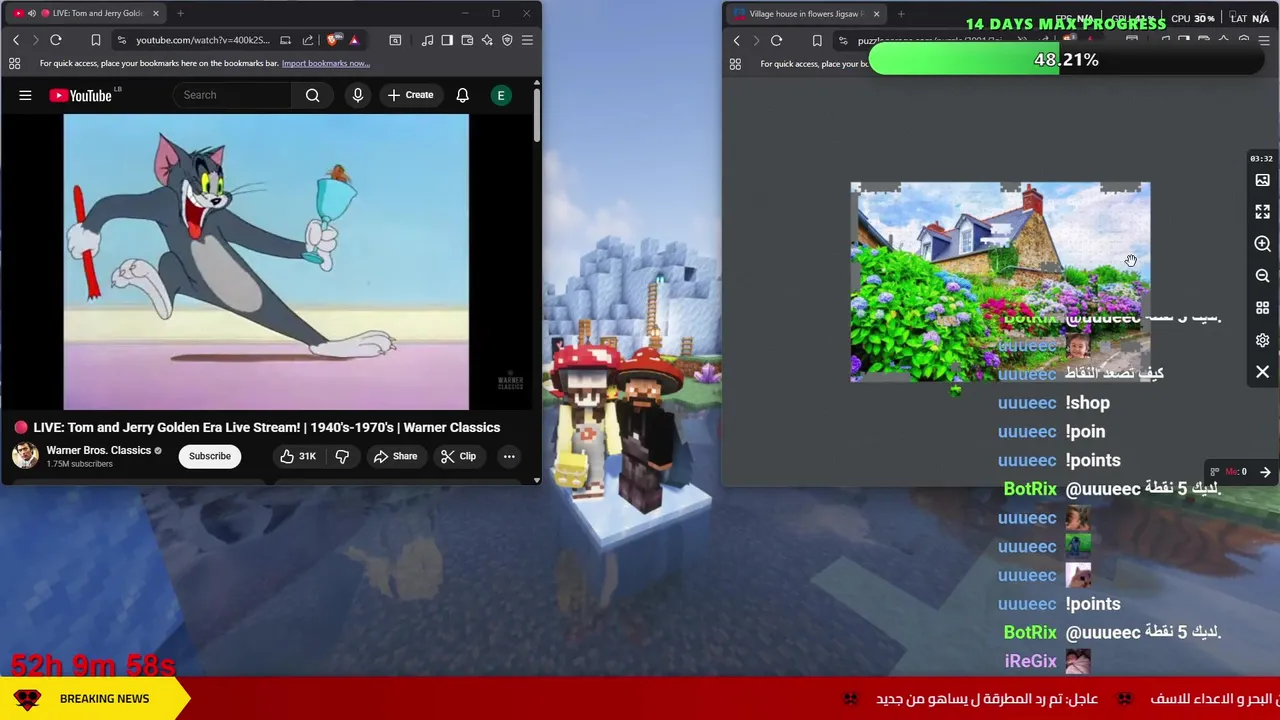The width and height of the screenshot is (1280, 720).
Task: Start voice search with microphone icon
Action: (x=357, y=95)
